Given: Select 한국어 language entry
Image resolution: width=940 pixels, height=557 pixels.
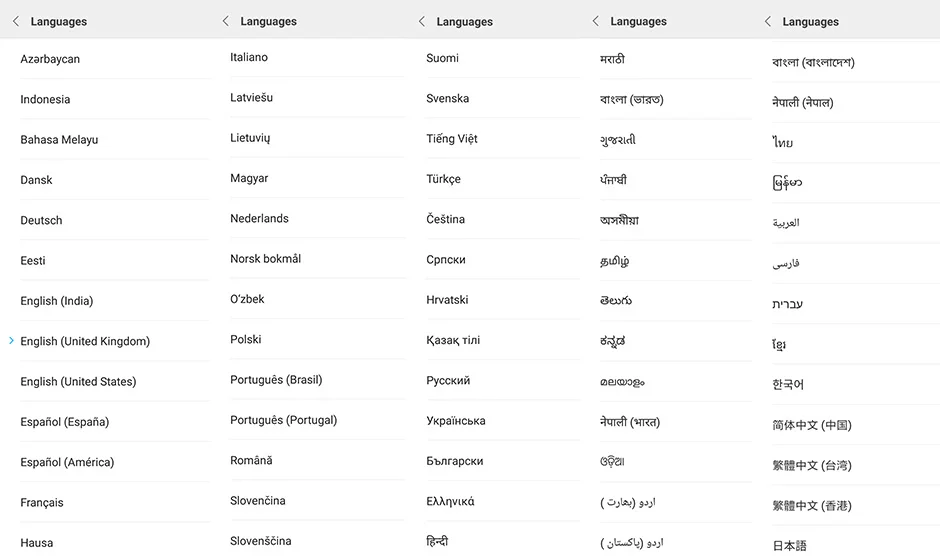Looking at the screenshot, I should click(x=788, y=384).
